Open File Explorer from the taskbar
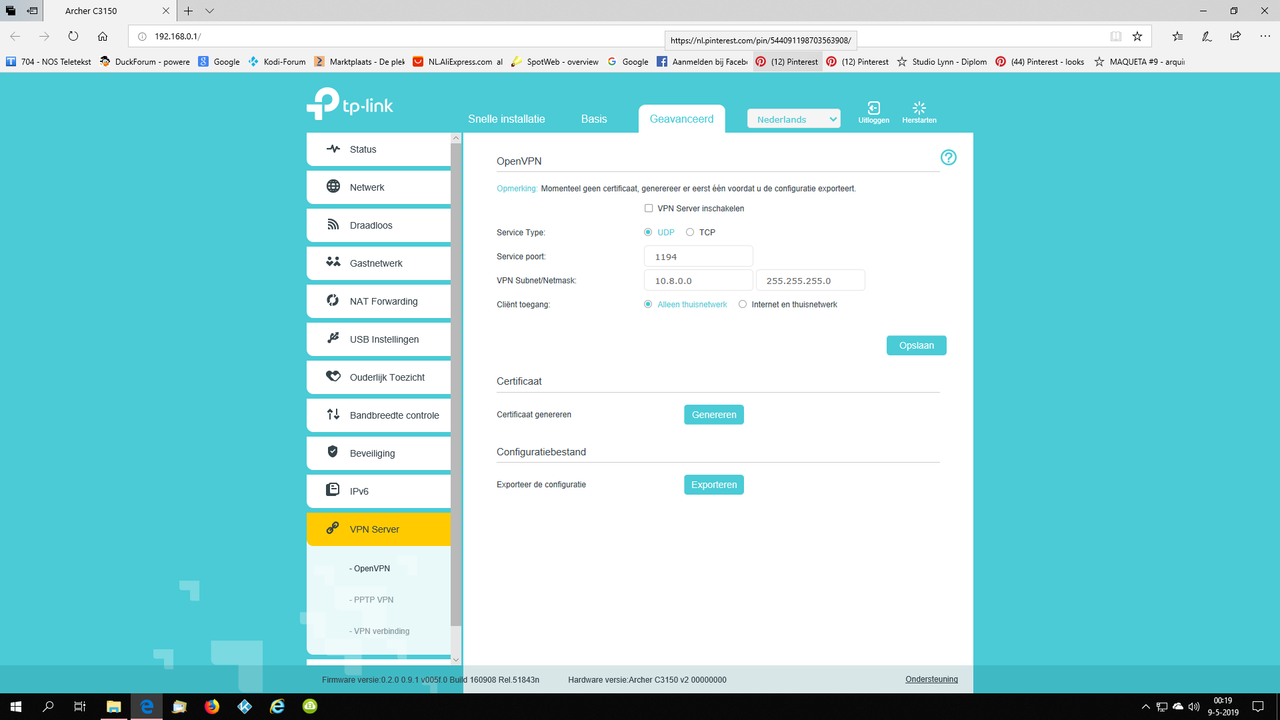The width and height of the screenshot is (1280, 720). (113, 706)
